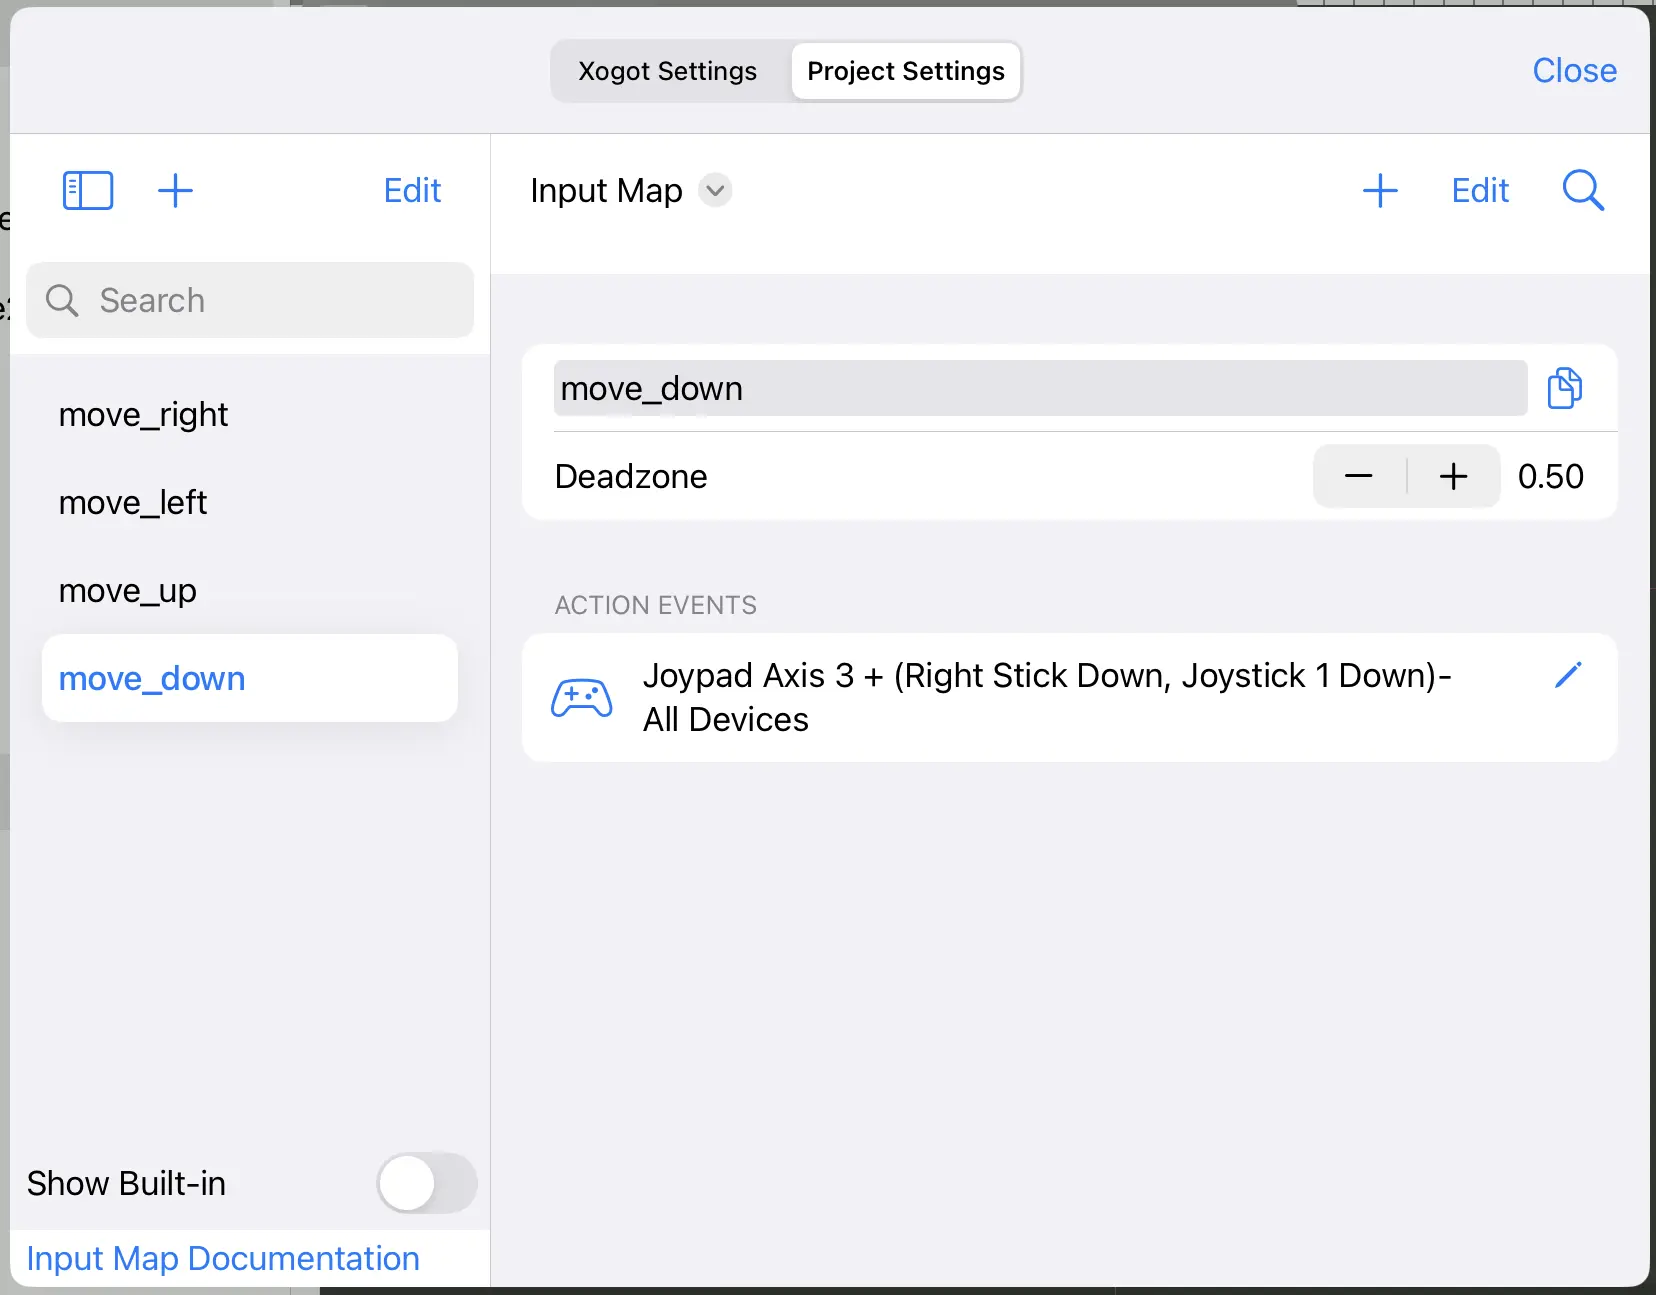Open search with the magnifying glass icon
Viewport: 1656px width, 1295px height.
point(1583,190)
